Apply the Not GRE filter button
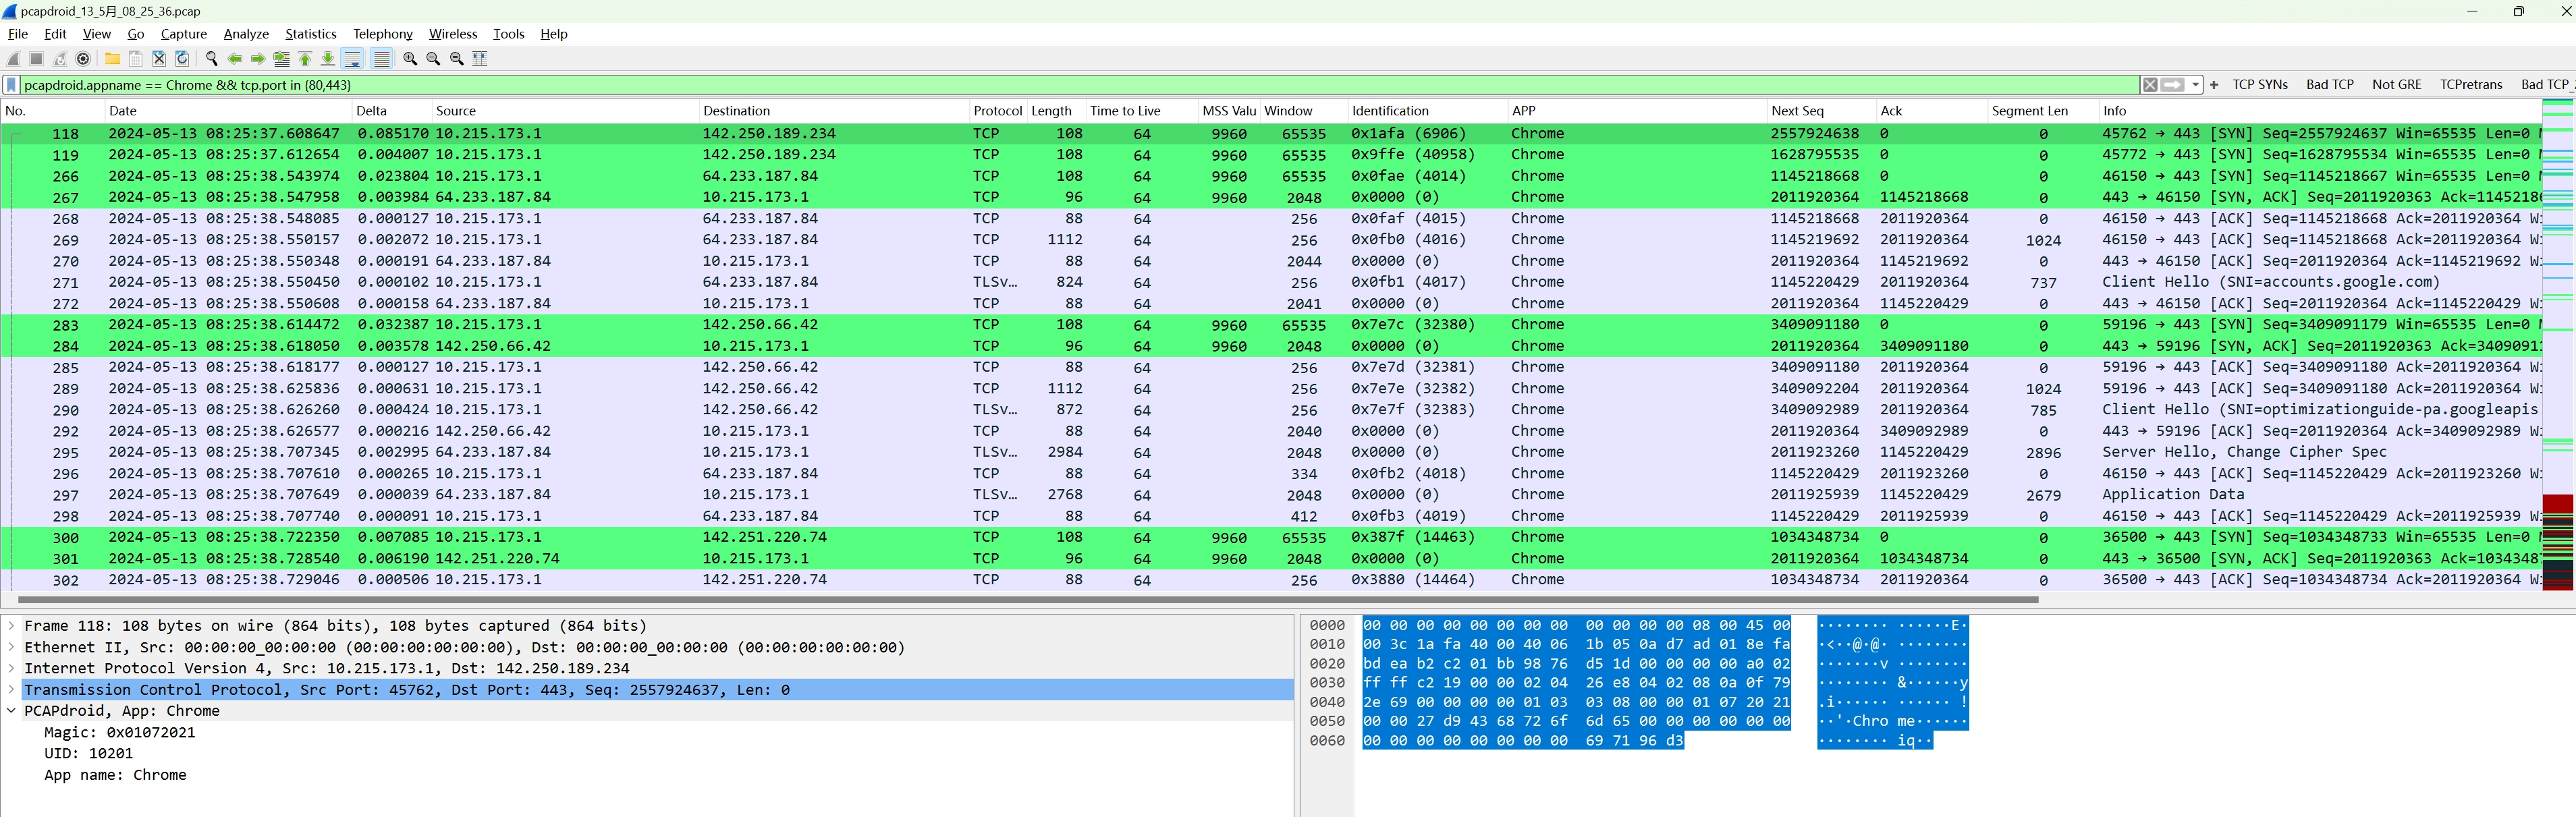Image resolution: width=2576 pixels, height=817 pixels. coord(2396,85)
